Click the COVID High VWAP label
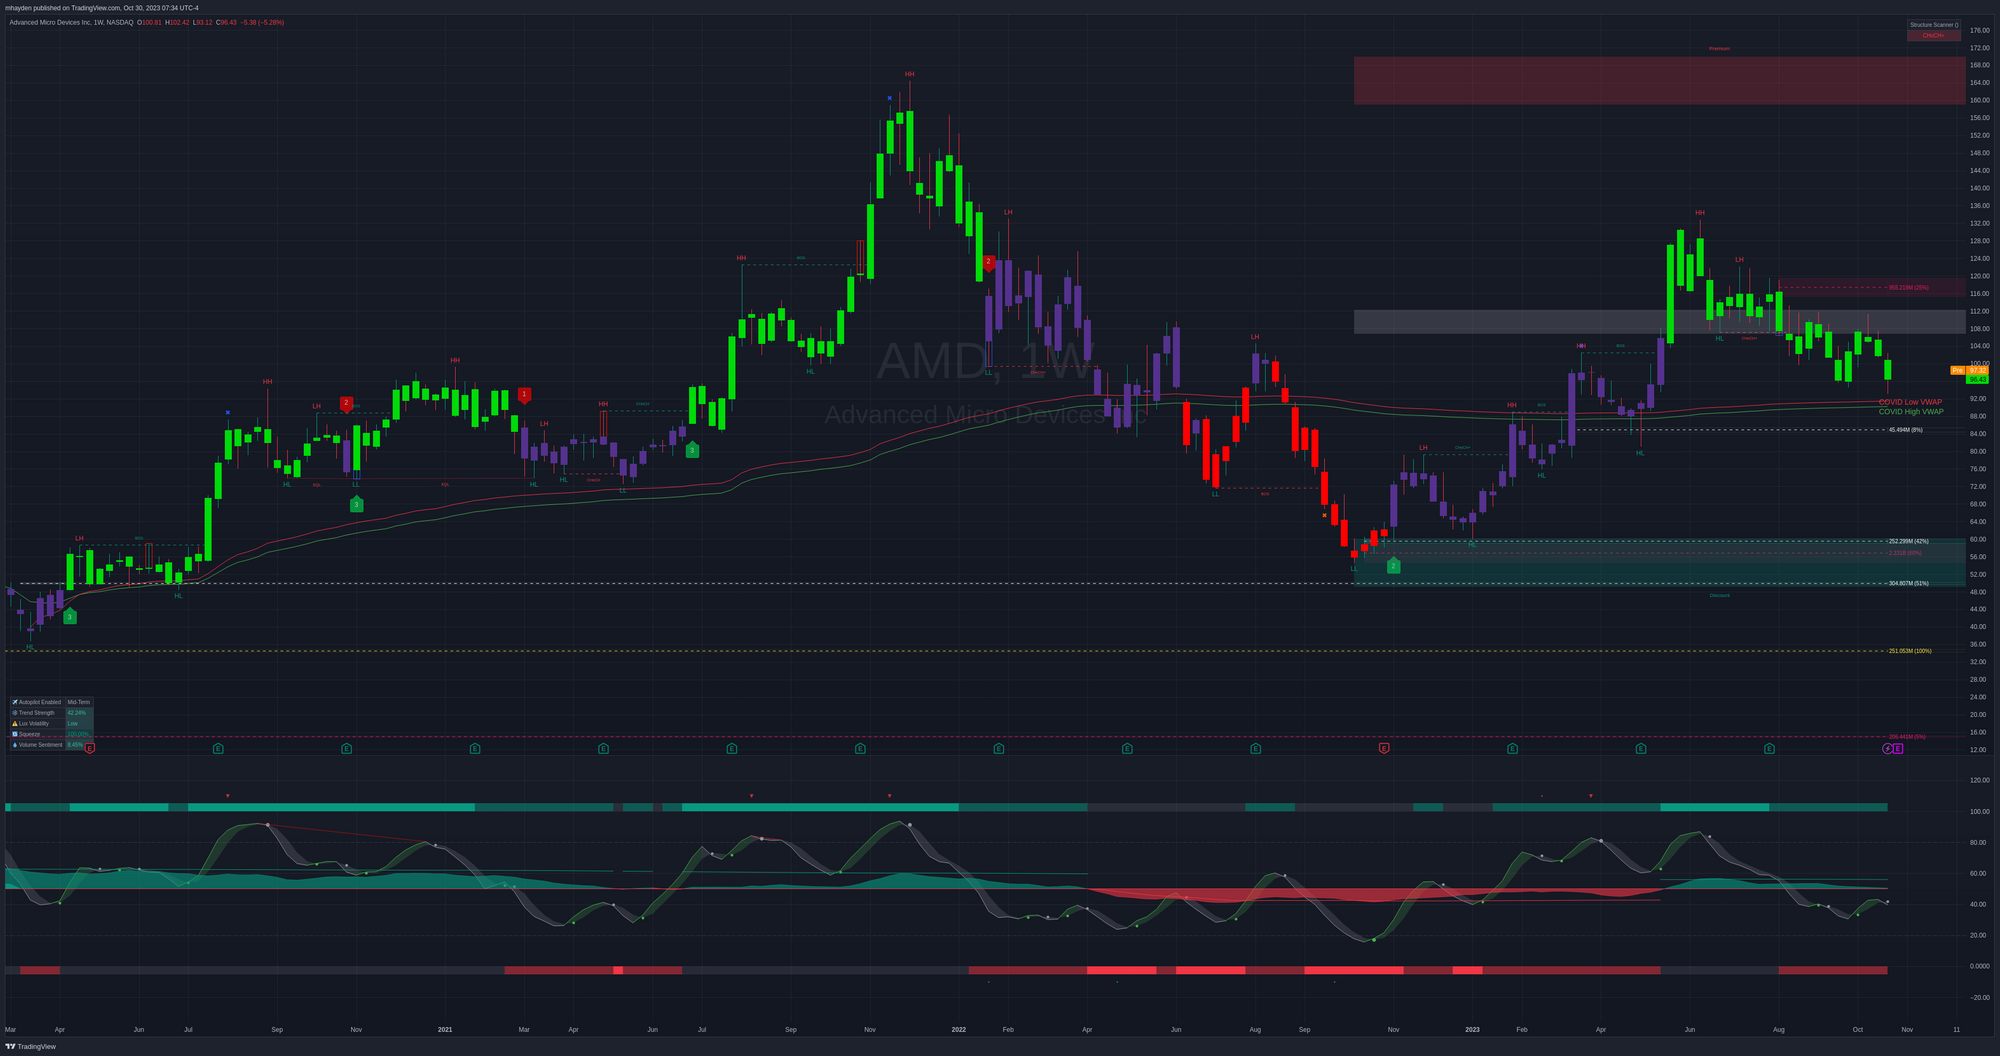Image resolution: width=2000 pixels, height=1056 pixels. 1911,411
